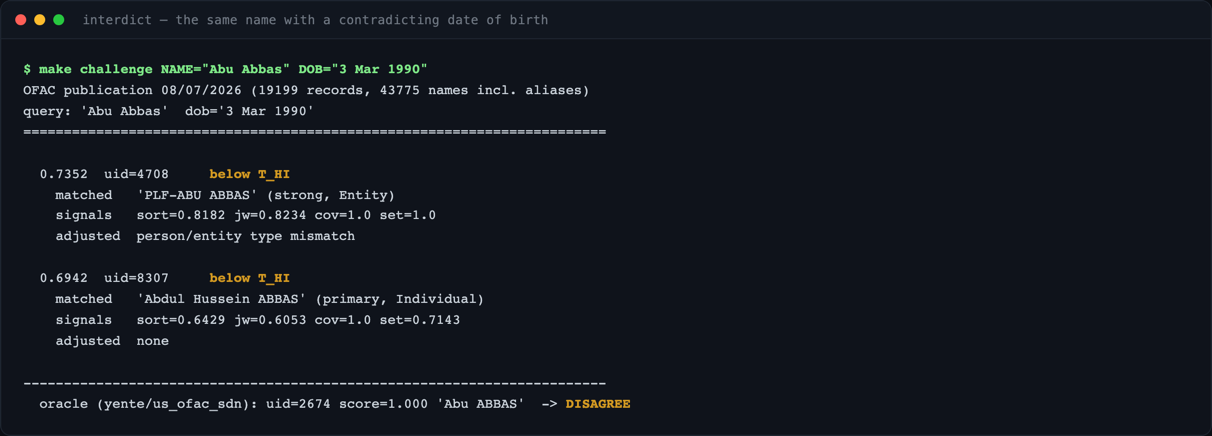Minimize window using yellow traffic light
The image size is (1212, 436).
(x=40, y=20)
